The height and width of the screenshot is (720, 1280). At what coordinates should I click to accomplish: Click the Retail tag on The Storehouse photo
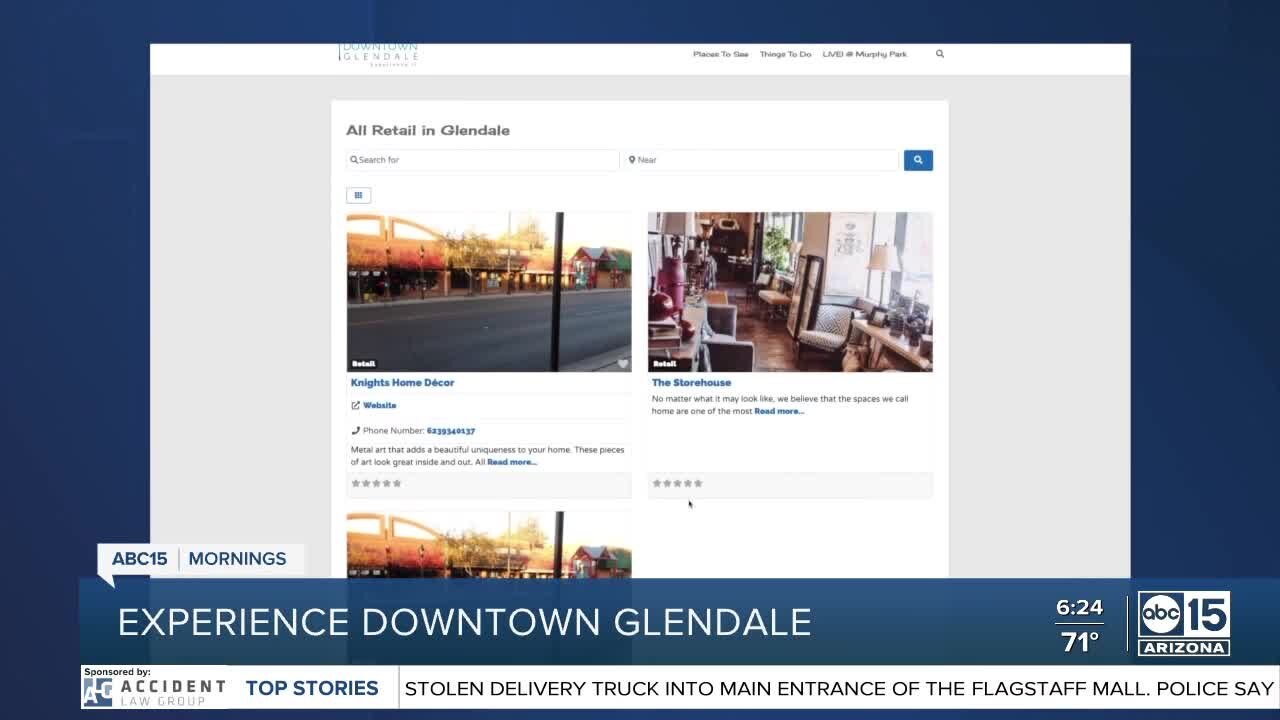[x=664, y=364]
